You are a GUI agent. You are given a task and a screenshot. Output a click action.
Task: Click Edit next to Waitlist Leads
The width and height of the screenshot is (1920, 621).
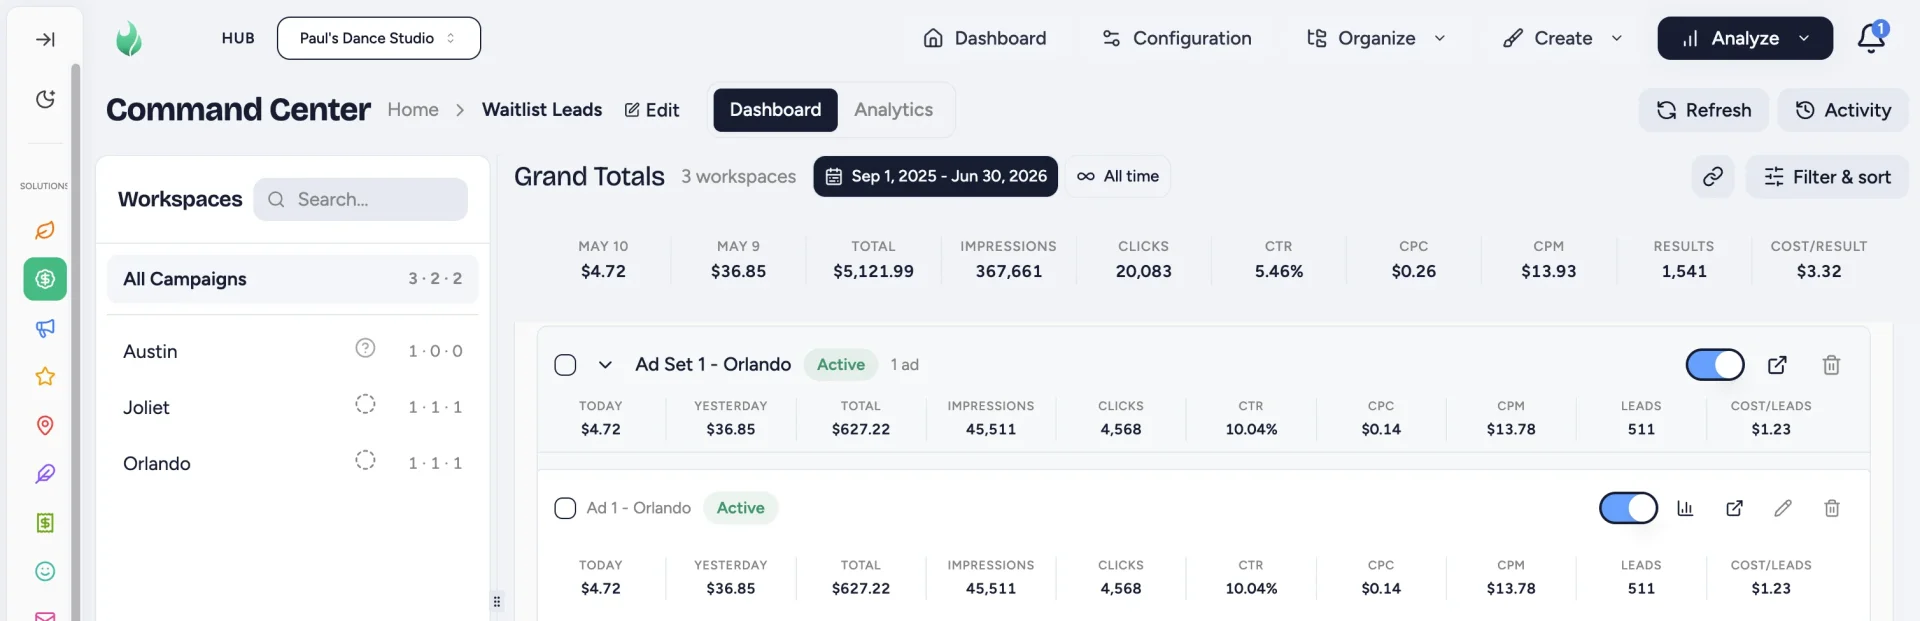click(652, 110)
